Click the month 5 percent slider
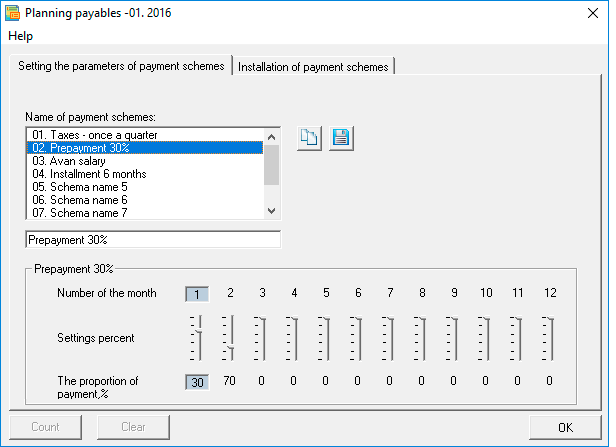Viewport: 616px width, 447px height. click(325, 338)
